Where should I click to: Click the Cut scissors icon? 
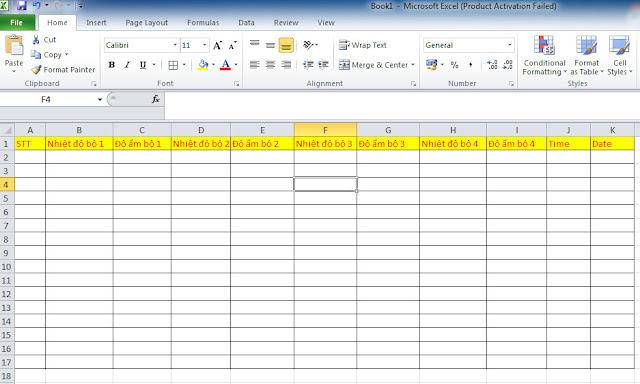tap(36, 40)
